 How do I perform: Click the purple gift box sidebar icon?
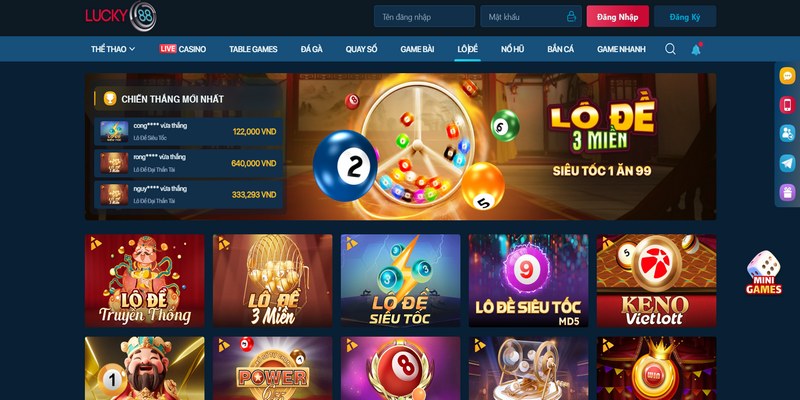(x=787, y=192)
